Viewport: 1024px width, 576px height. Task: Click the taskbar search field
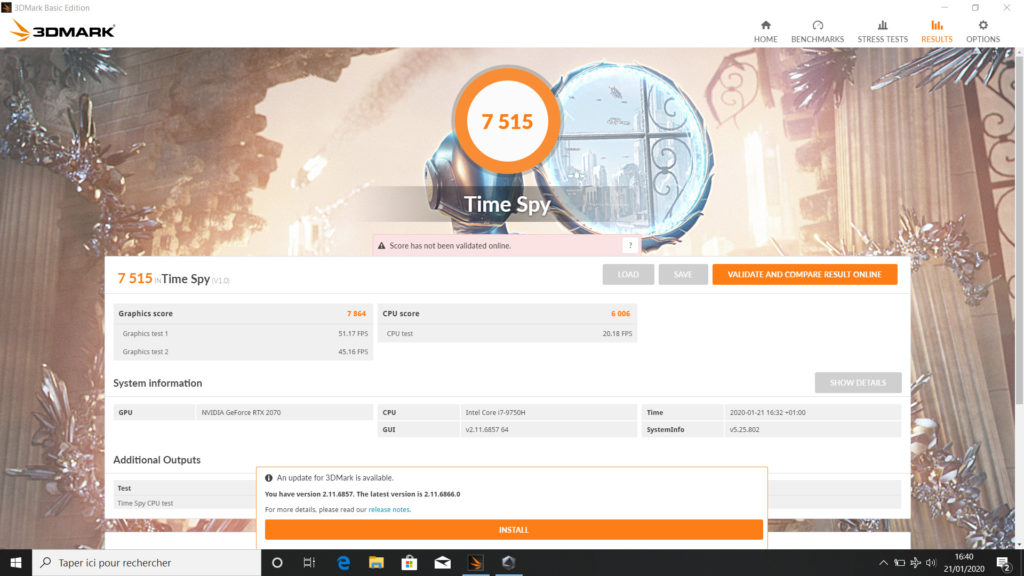(x=146, y=562)
